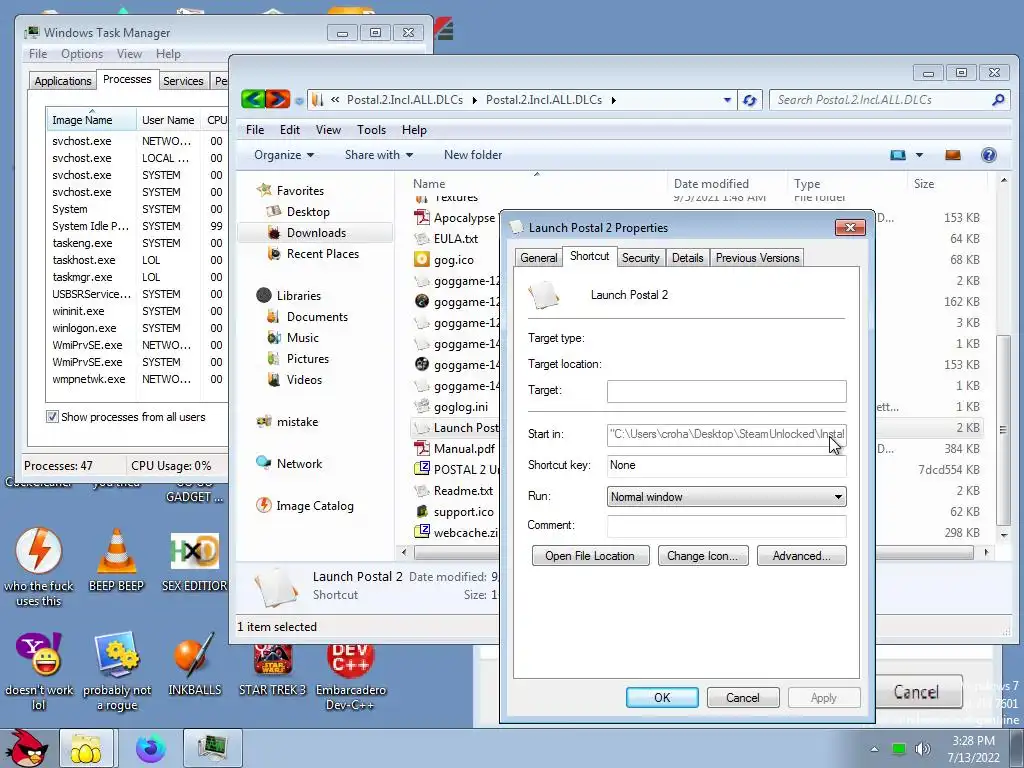
Task: Click OK in the Properties dialog
Action: pos(662,697)
